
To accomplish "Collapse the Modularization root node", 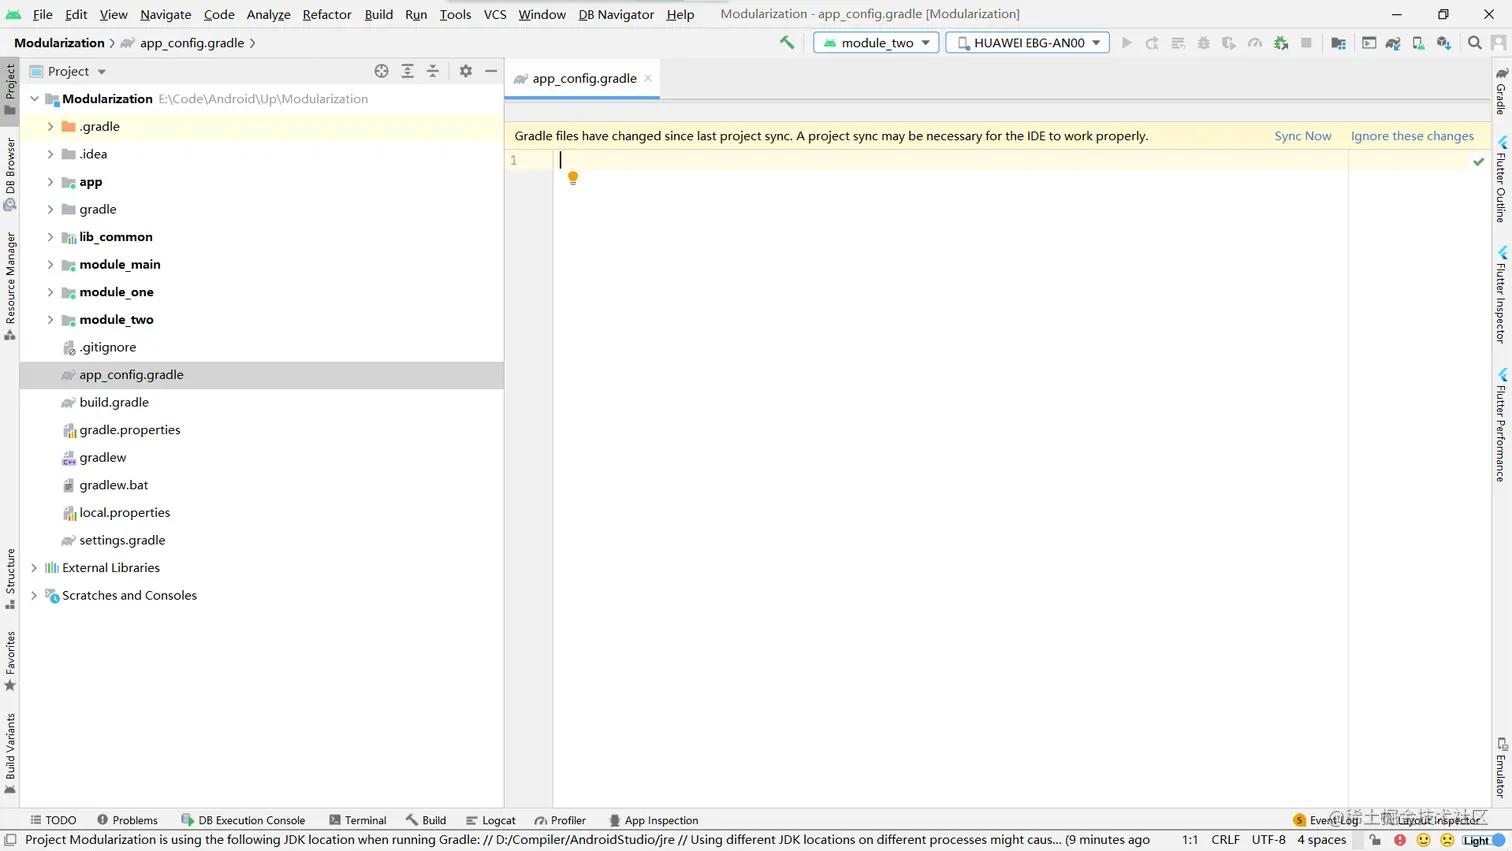I will coord(34,99).
